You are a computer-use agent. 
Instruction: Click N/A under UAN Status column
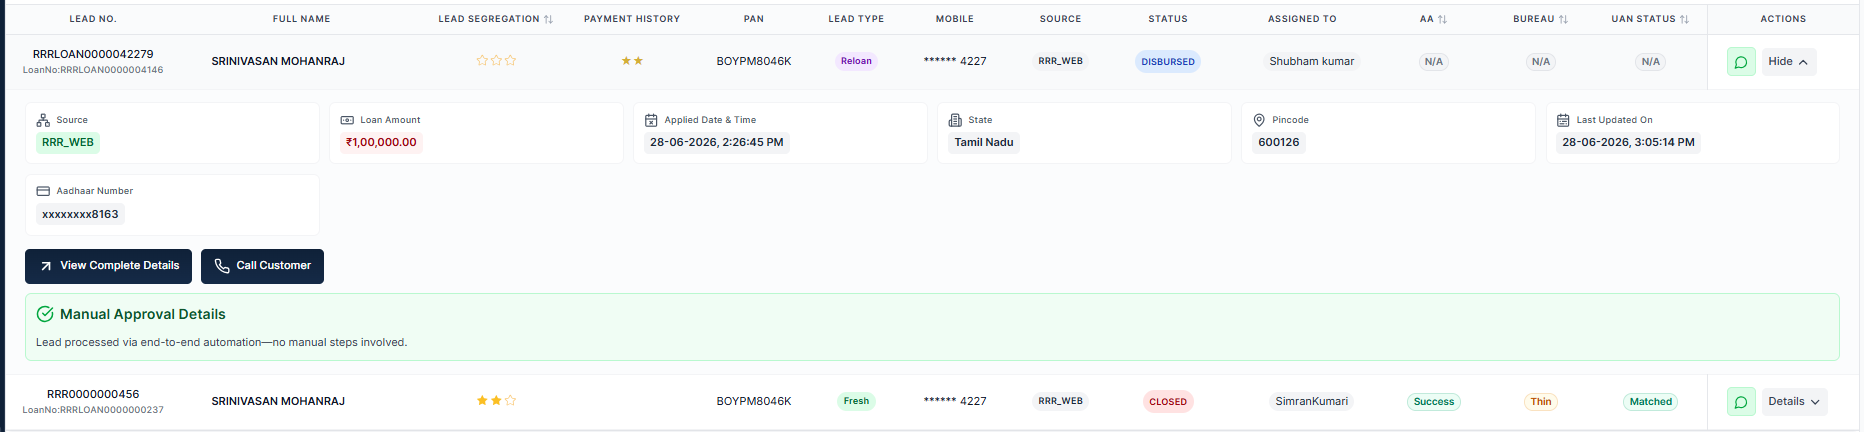[x=1651, y=62]
